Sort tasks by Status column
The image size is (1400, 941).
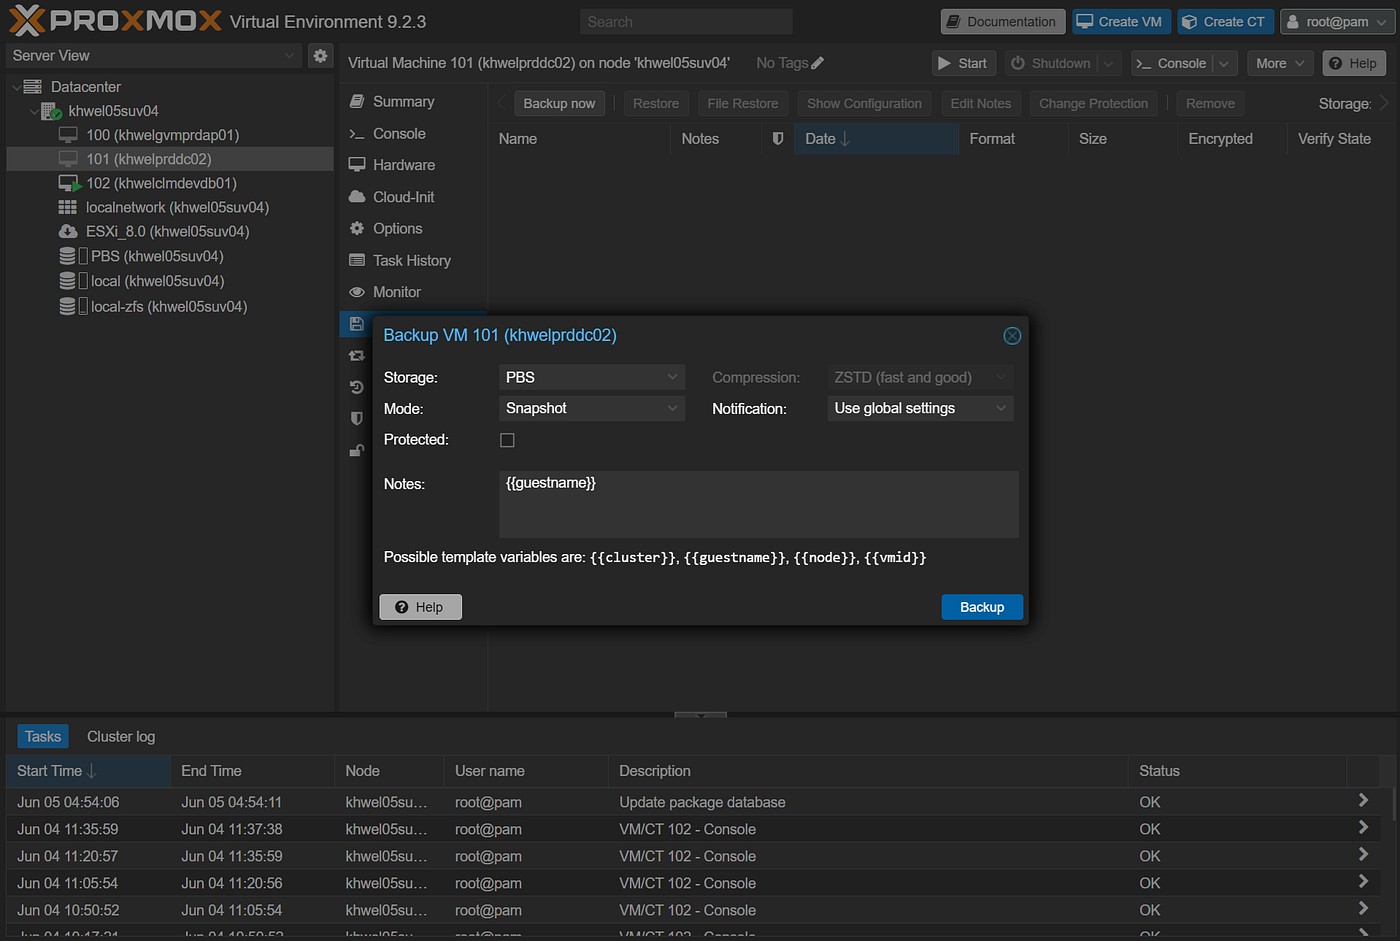pyautogui.click(x=1236, y=771)
